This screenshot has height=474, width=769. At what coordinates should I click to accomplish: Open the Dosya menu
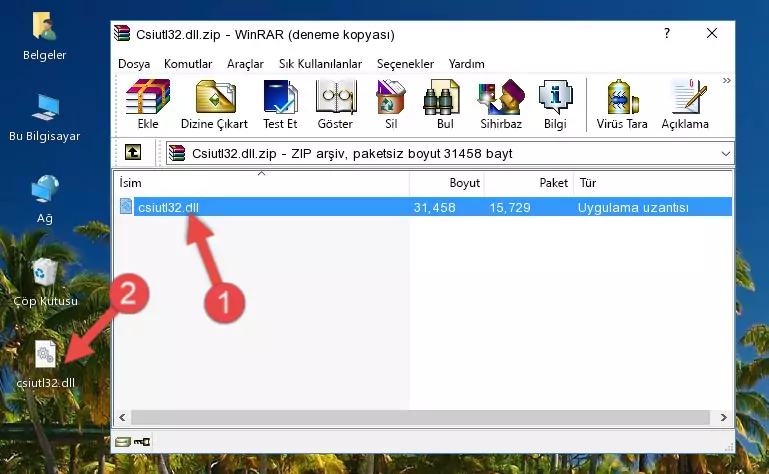pos(134,64)
